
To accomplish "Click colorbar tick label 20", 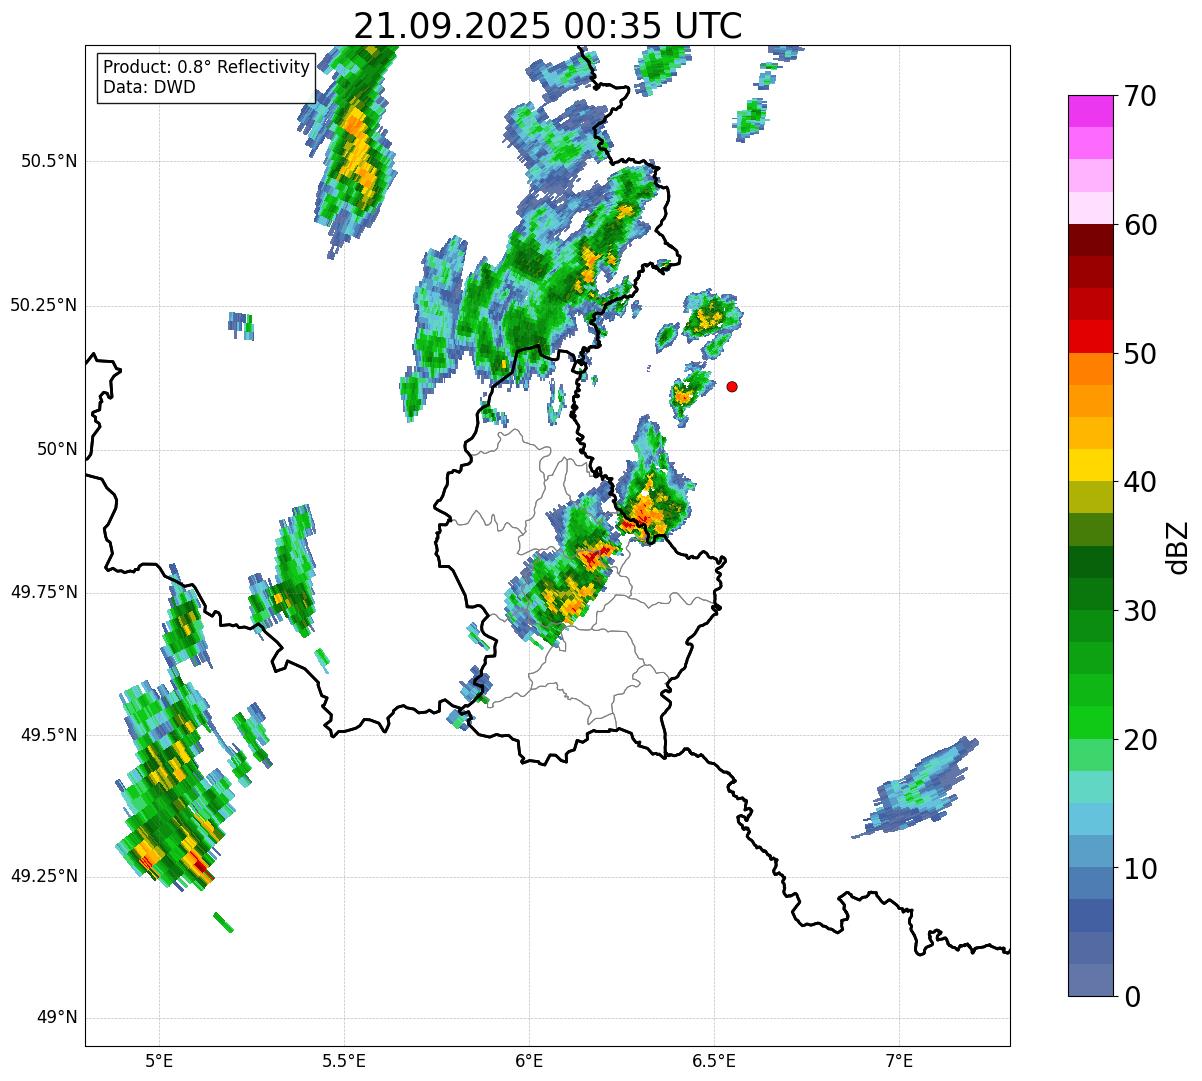I will pyautogui.click(x=1139, y=740).
